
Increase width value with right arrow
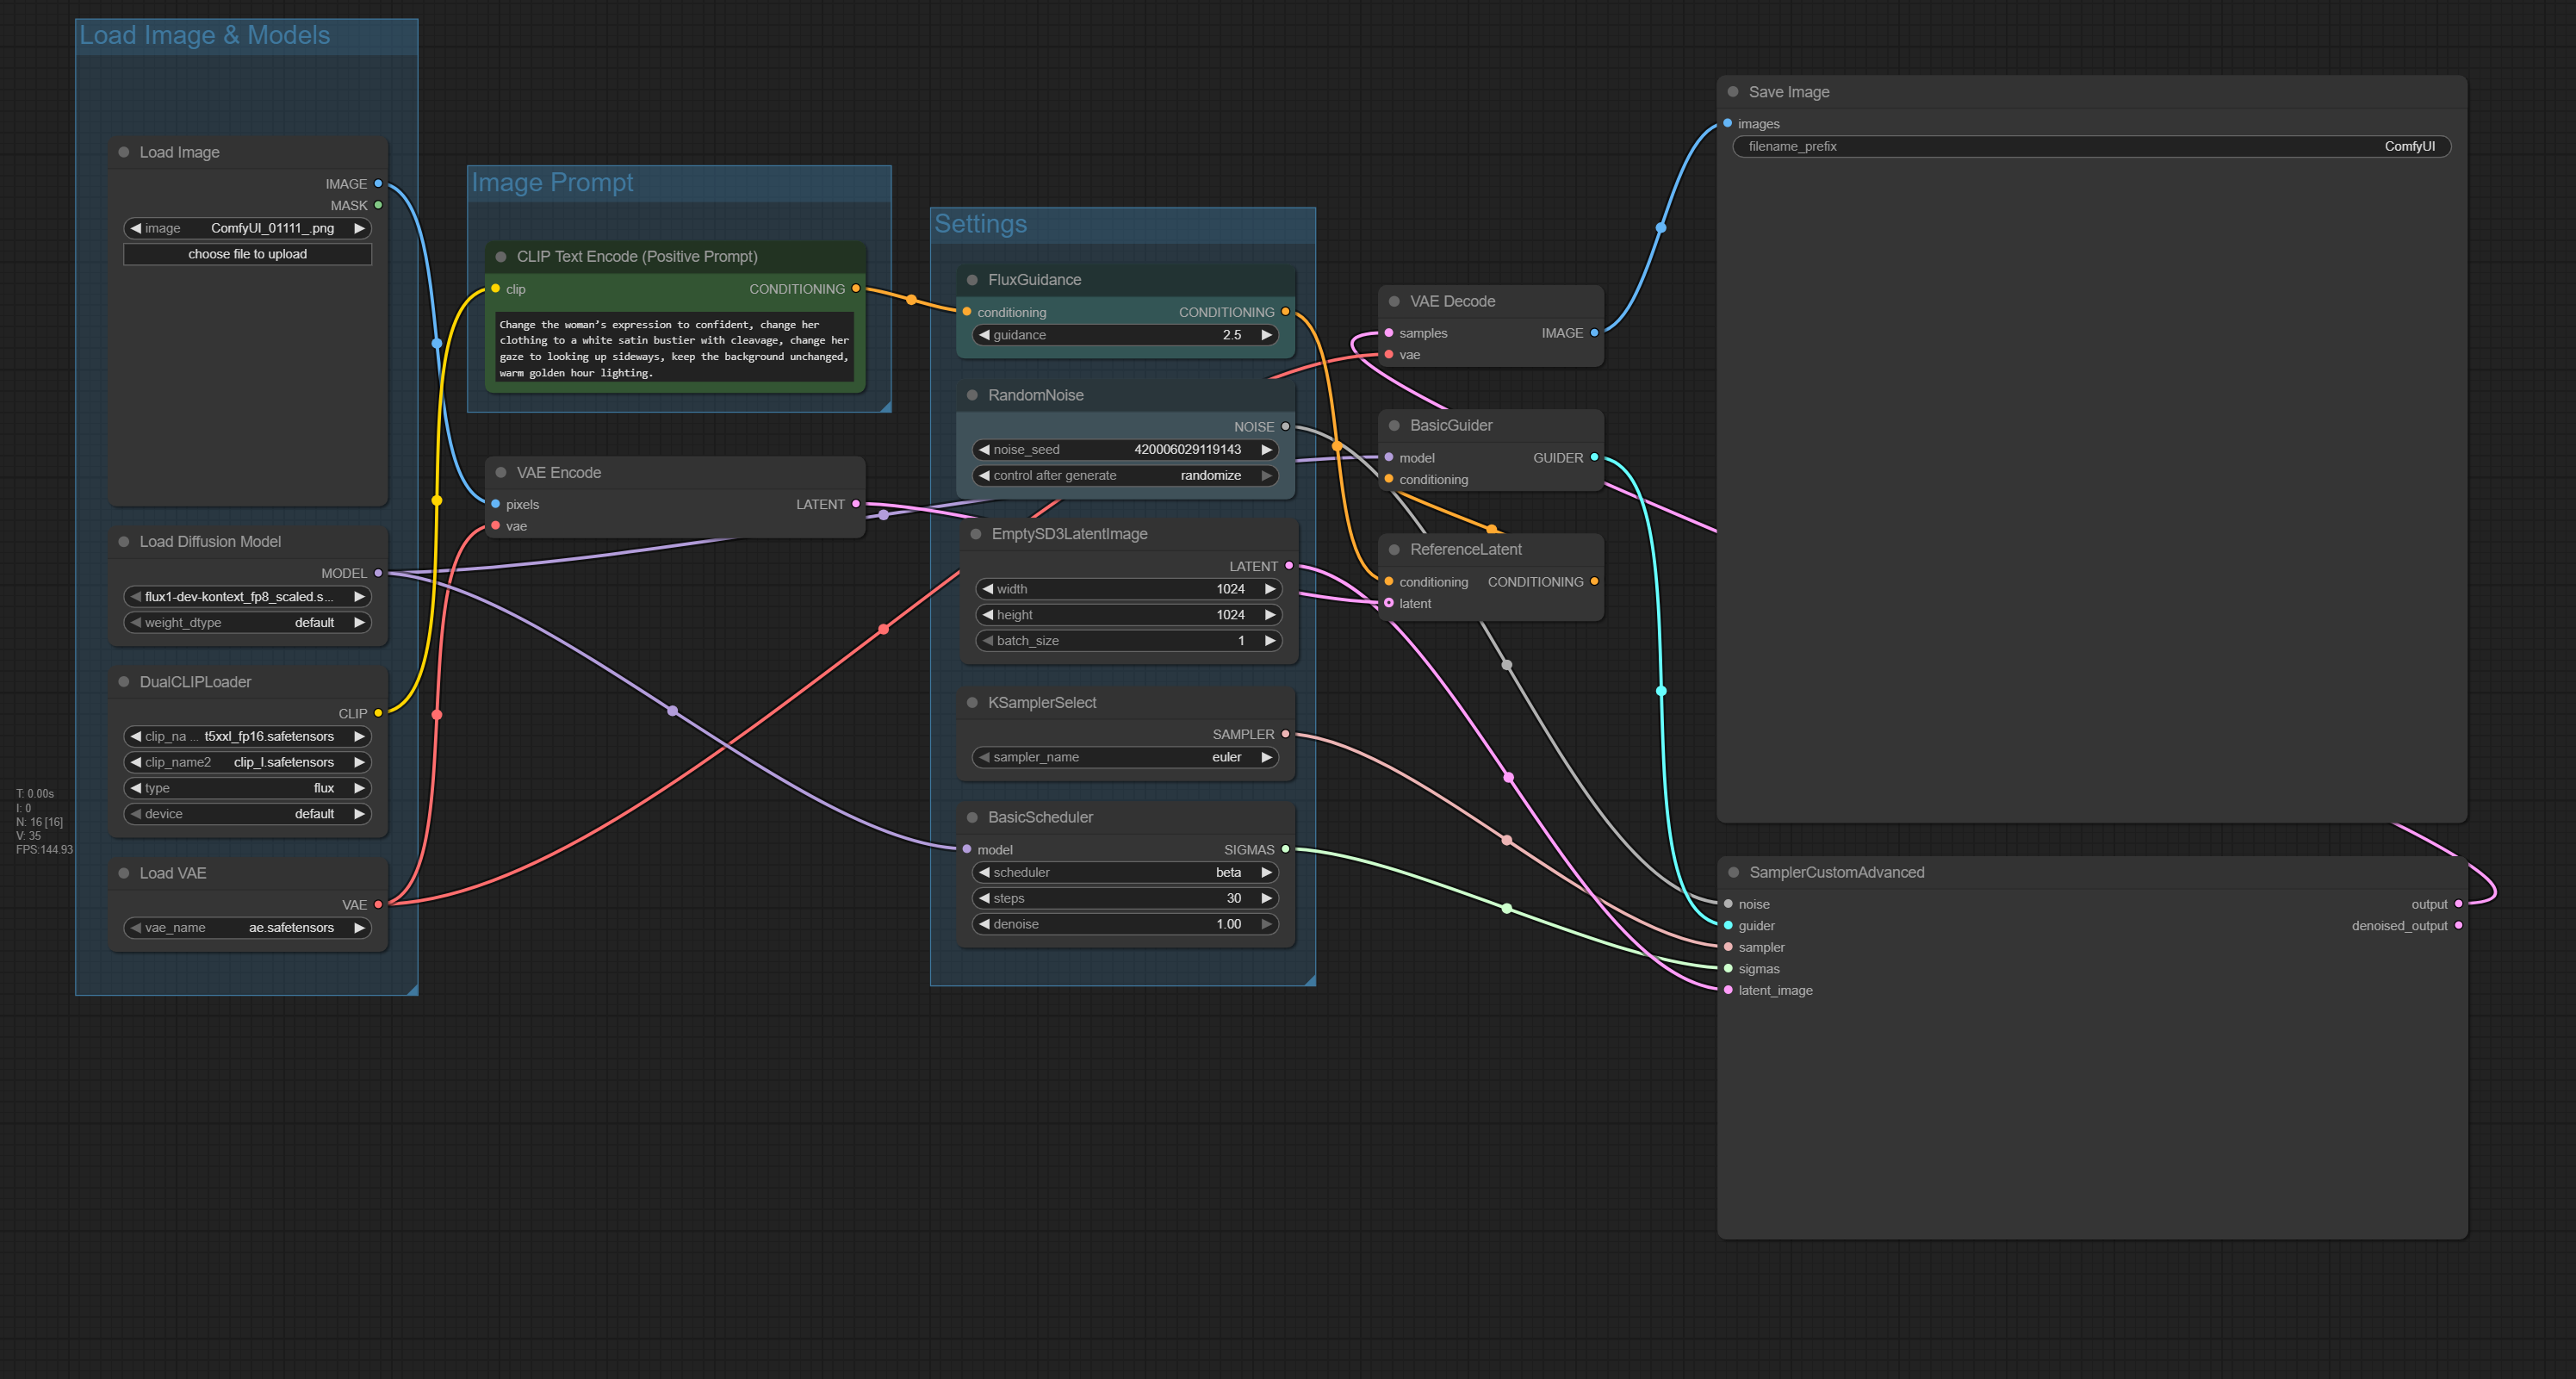(x=1270, y=589)
